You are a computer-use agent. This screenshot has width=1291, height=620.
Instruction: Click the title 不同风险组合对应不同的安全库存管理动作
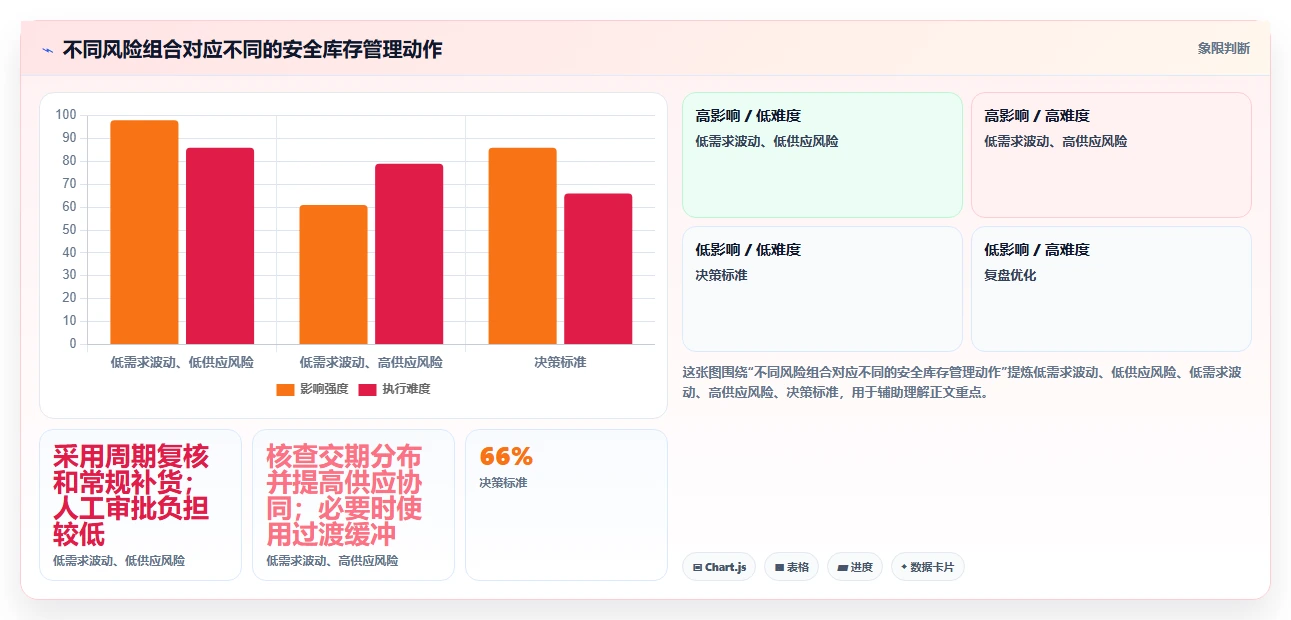point(252,49)
